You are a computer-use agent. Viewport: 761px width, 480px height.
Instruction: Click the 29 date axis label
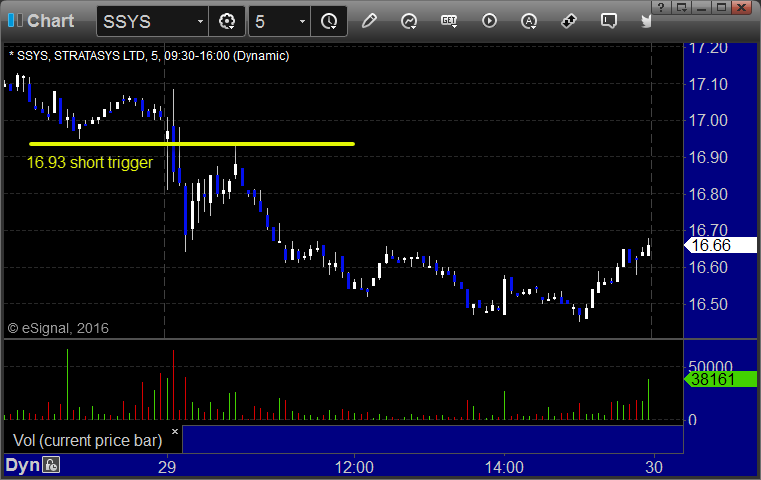click(x=167, y=467)
